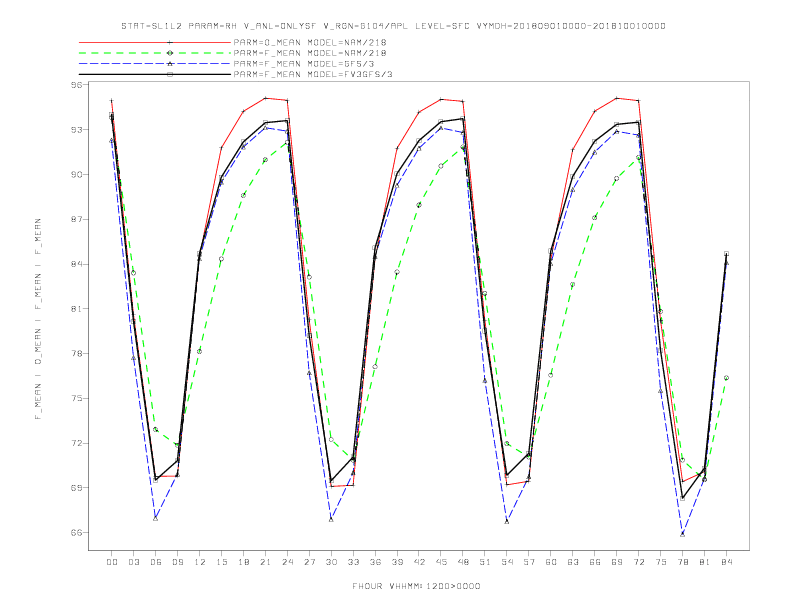The height and width of the screenshot is (612, 792).
Task: Click y-axis tick value 84
Action: pos(76,264)
